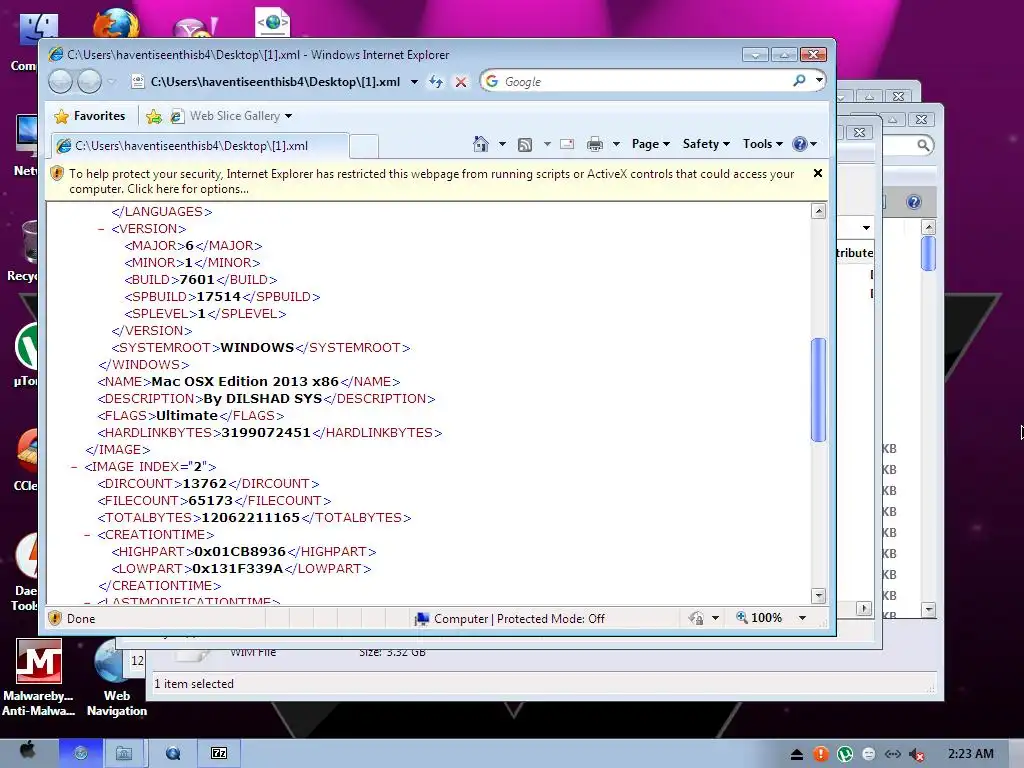Open the Recent Pages arrow beside Forward

tap(112, 82)
